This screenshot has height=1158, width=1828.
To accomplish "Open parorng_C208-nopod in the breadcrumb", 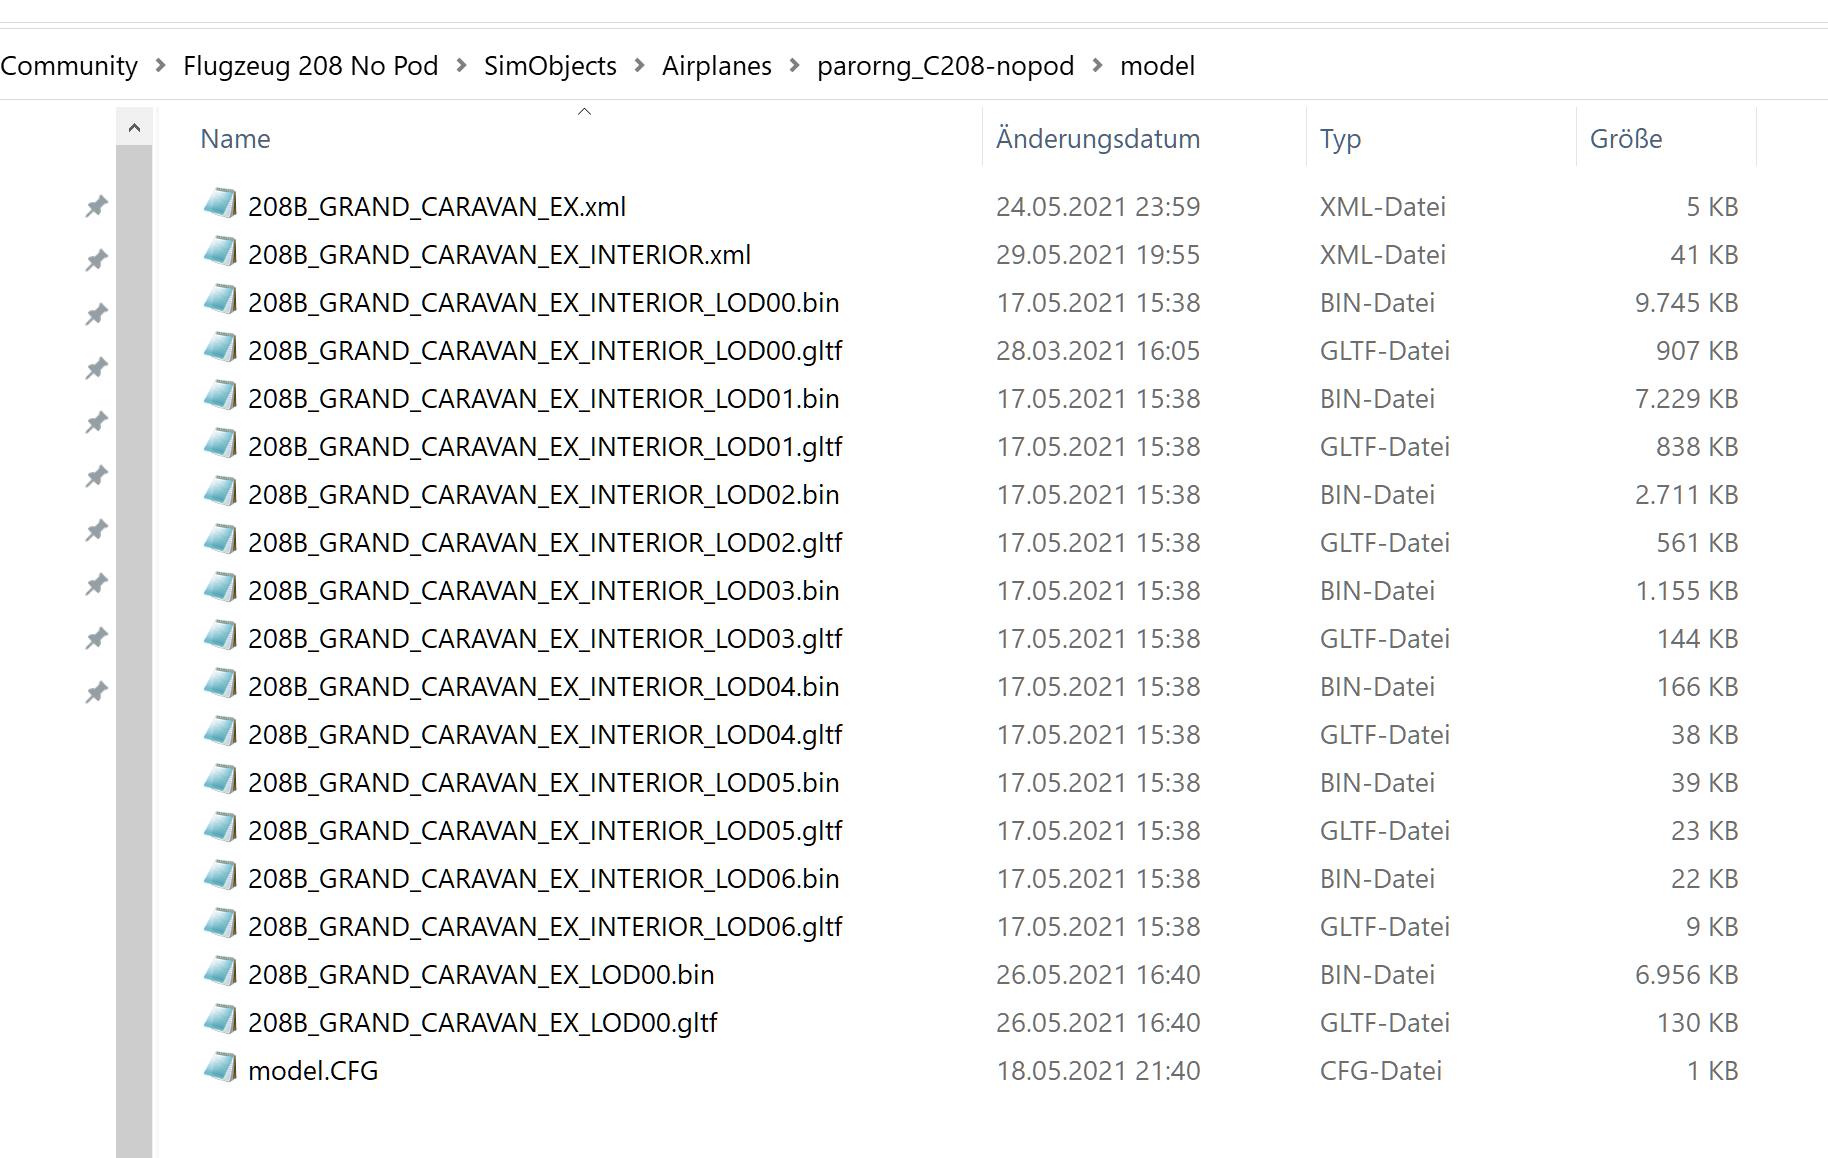I will 945,66.
